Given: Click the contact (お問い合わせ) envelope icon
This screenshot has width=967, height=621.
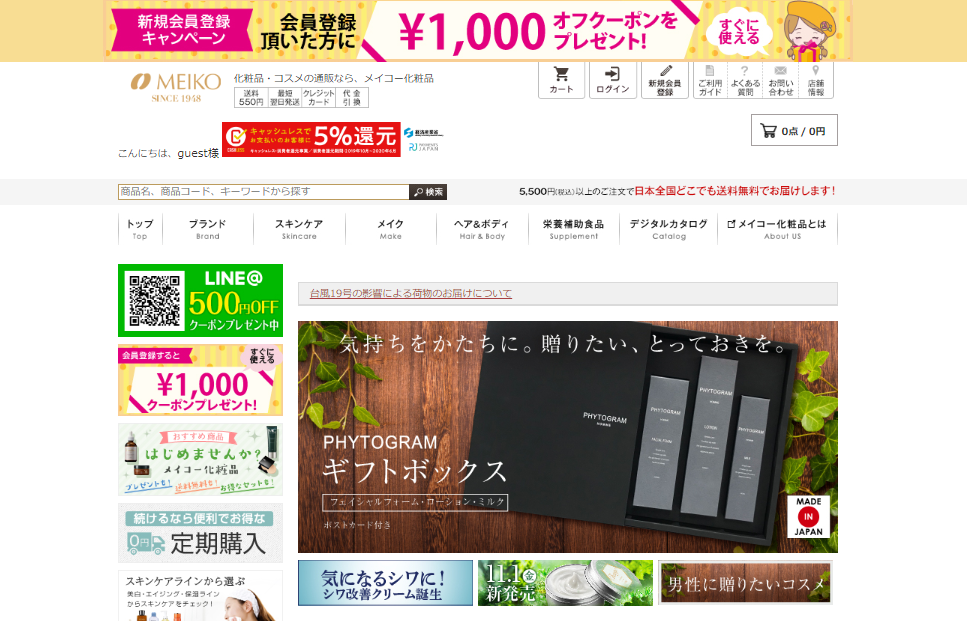Looking at the screenshot, I should point(780,80).
